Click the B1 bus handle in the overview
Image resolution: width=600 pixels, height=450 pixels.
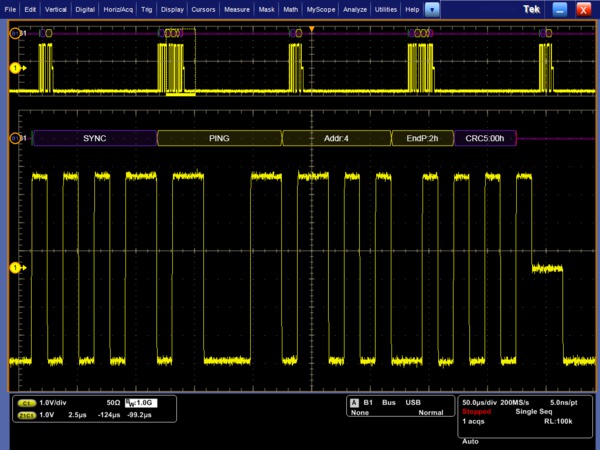click(x=14, y=32)
